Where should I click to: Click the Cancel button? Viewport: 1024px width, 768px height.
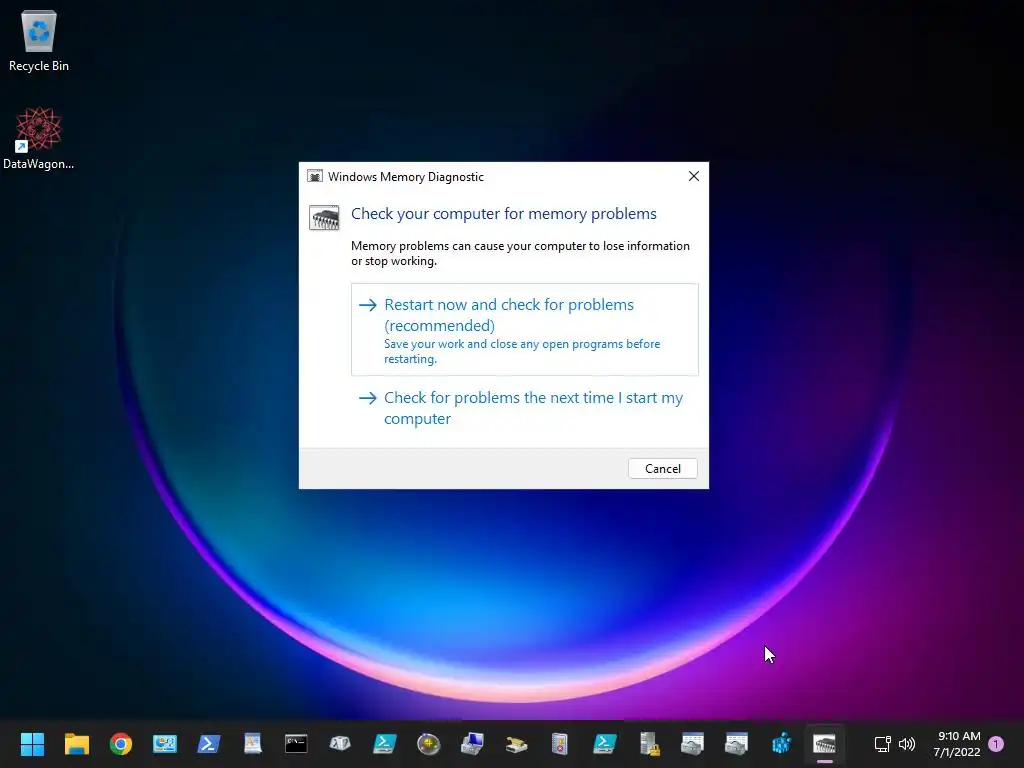(x=662, y=469)
